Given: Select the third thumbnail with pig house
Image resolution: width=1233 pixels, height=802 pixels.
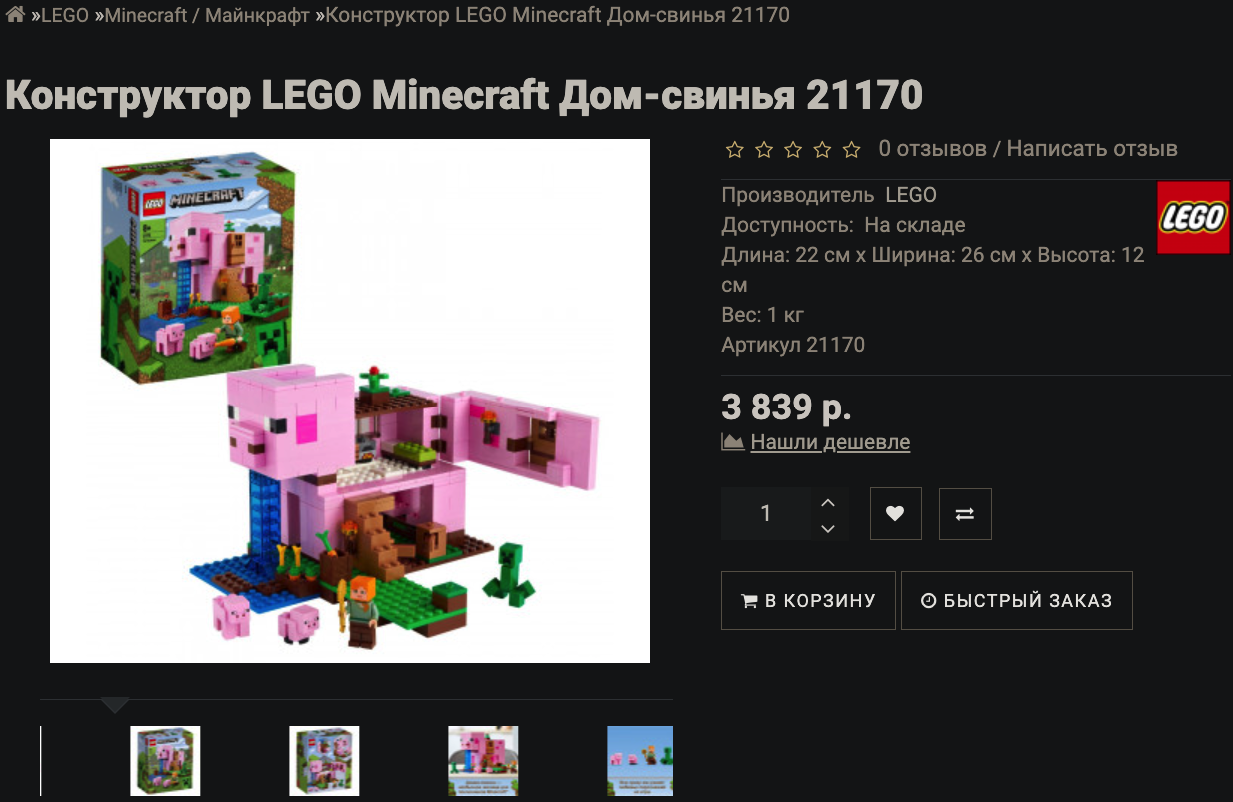Looking at the screenshot, I should click(x=483, y=761).
